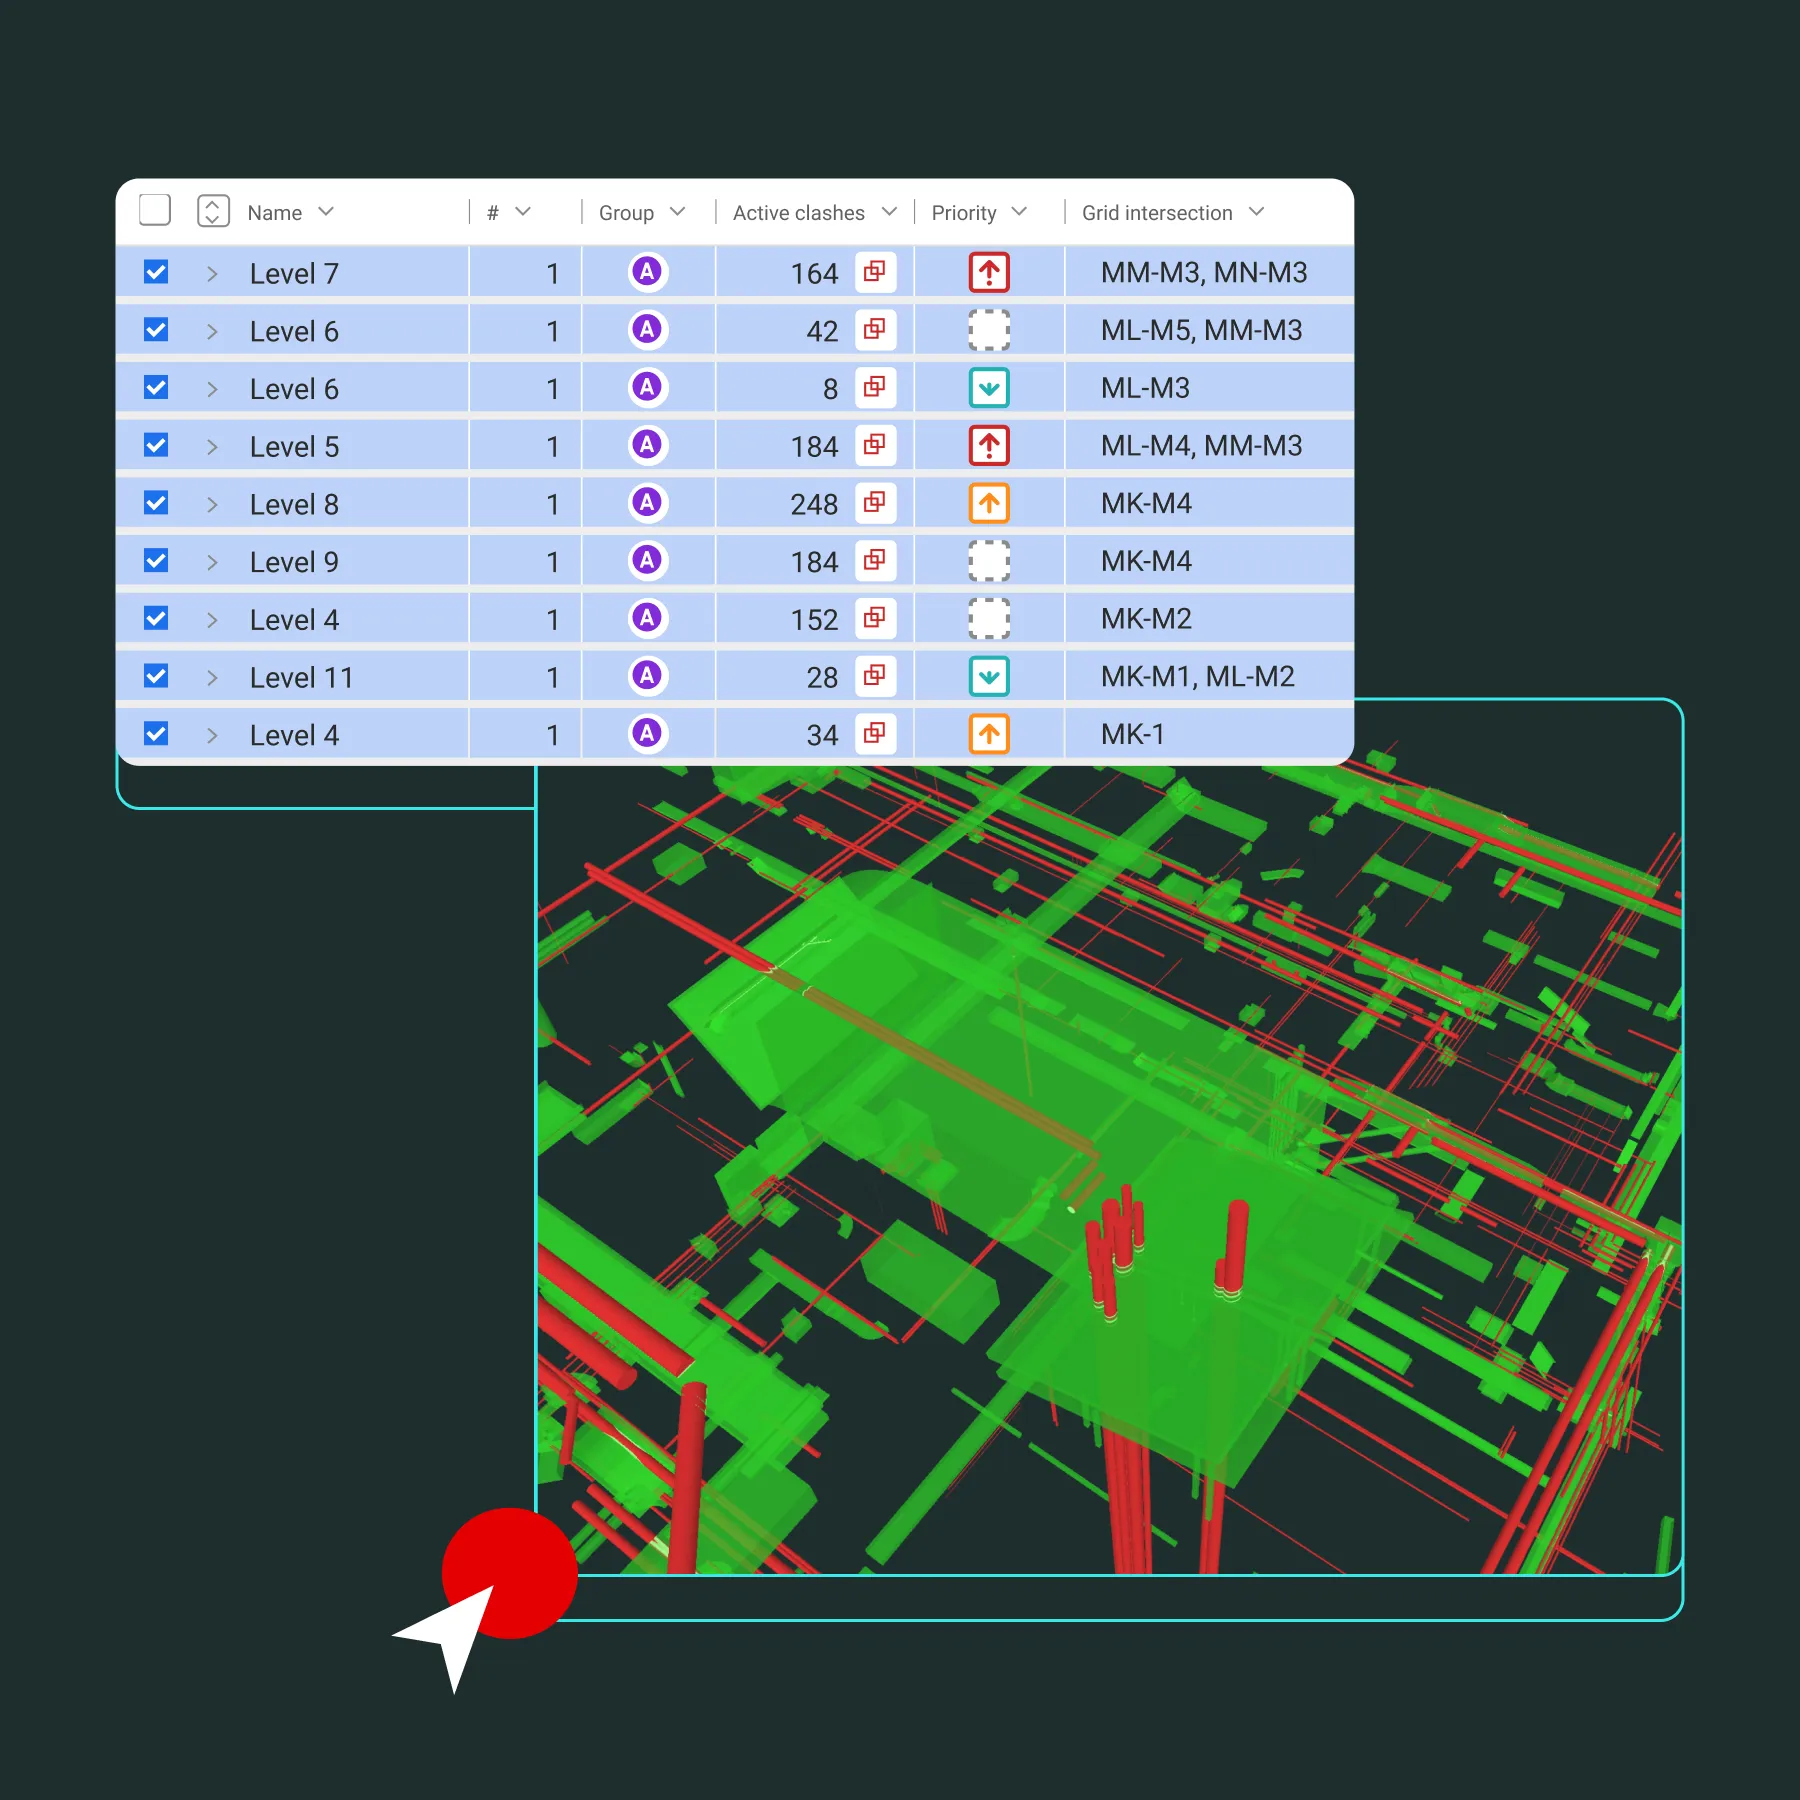Open the Active clashes column menu
1800x1800 pixels.
pos(889,211)
